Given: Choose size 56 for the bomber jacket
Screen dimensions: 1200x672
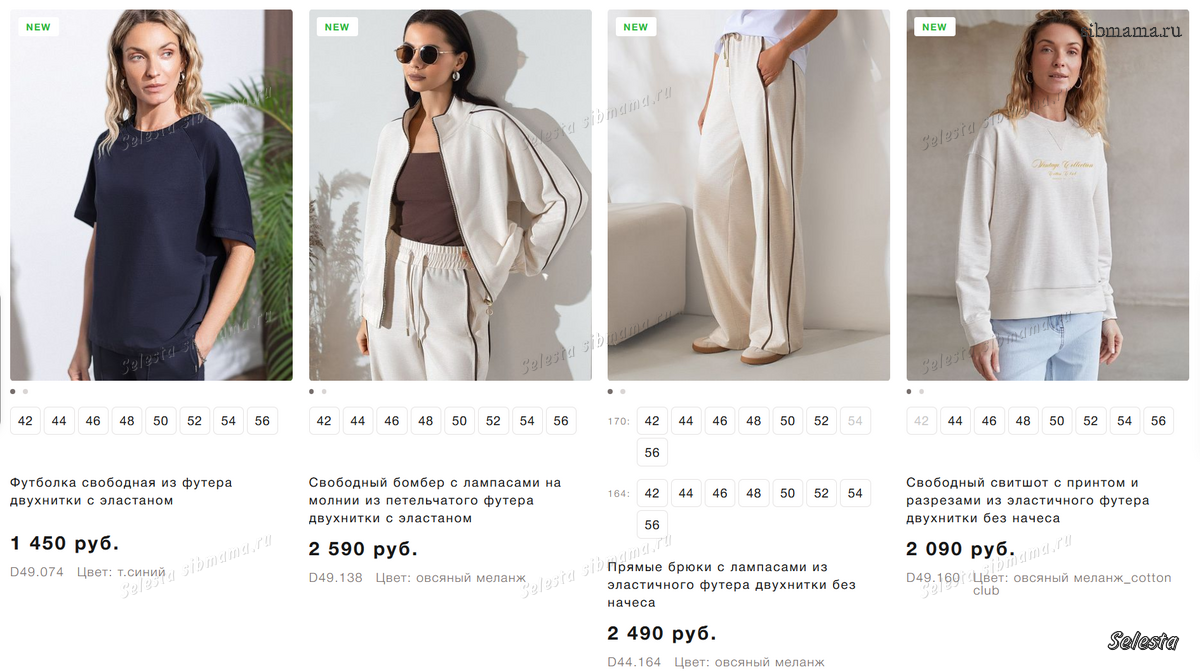Looking at the screenshot, I should pos(561,421).
